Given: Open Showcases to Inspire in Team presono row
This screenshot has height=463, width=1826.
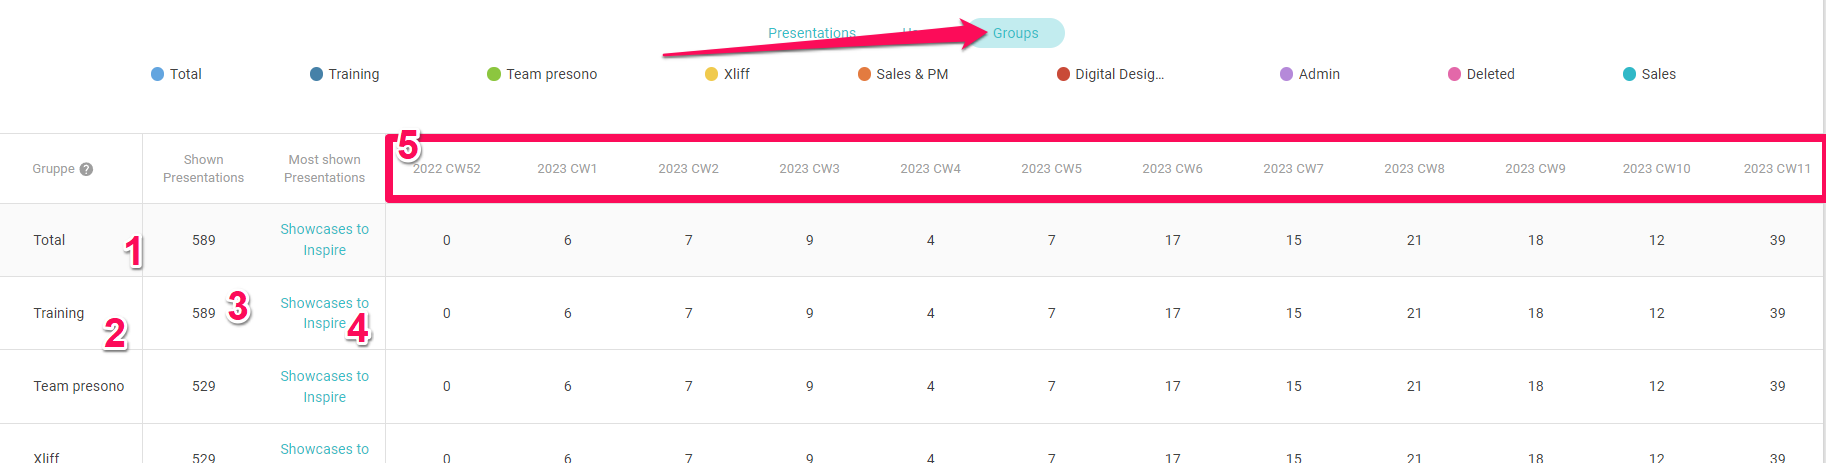Looking at the screenshot, I should point(324,386).
